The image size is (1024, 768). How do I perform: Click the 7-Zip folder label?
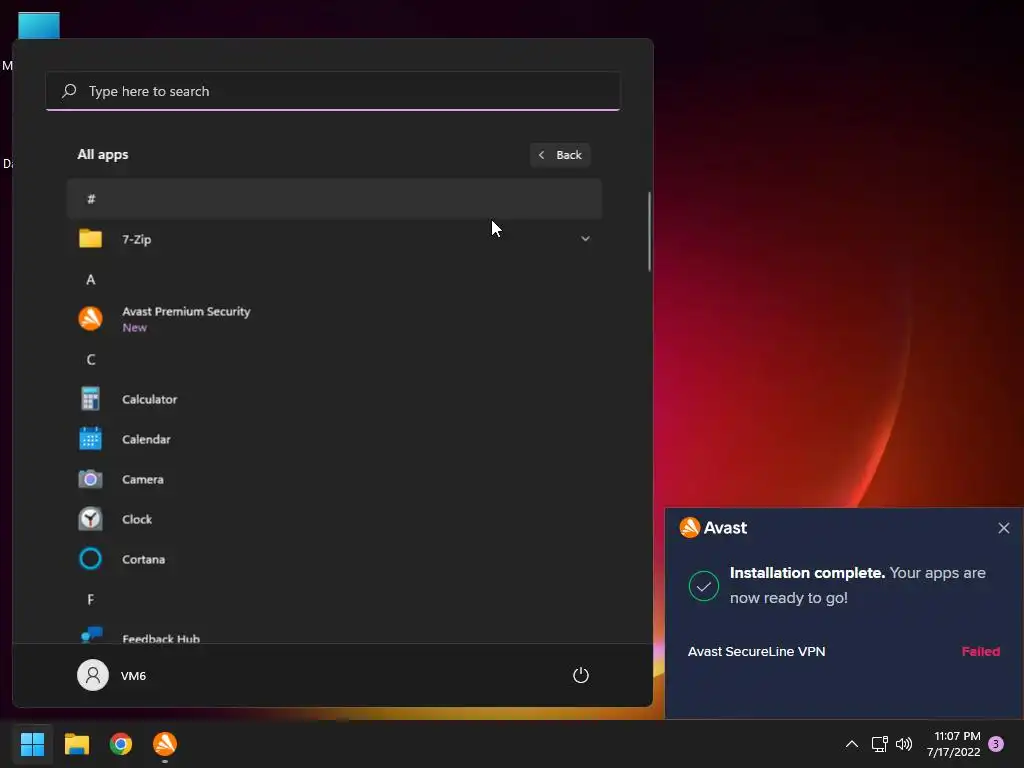[x=136, y=239]
